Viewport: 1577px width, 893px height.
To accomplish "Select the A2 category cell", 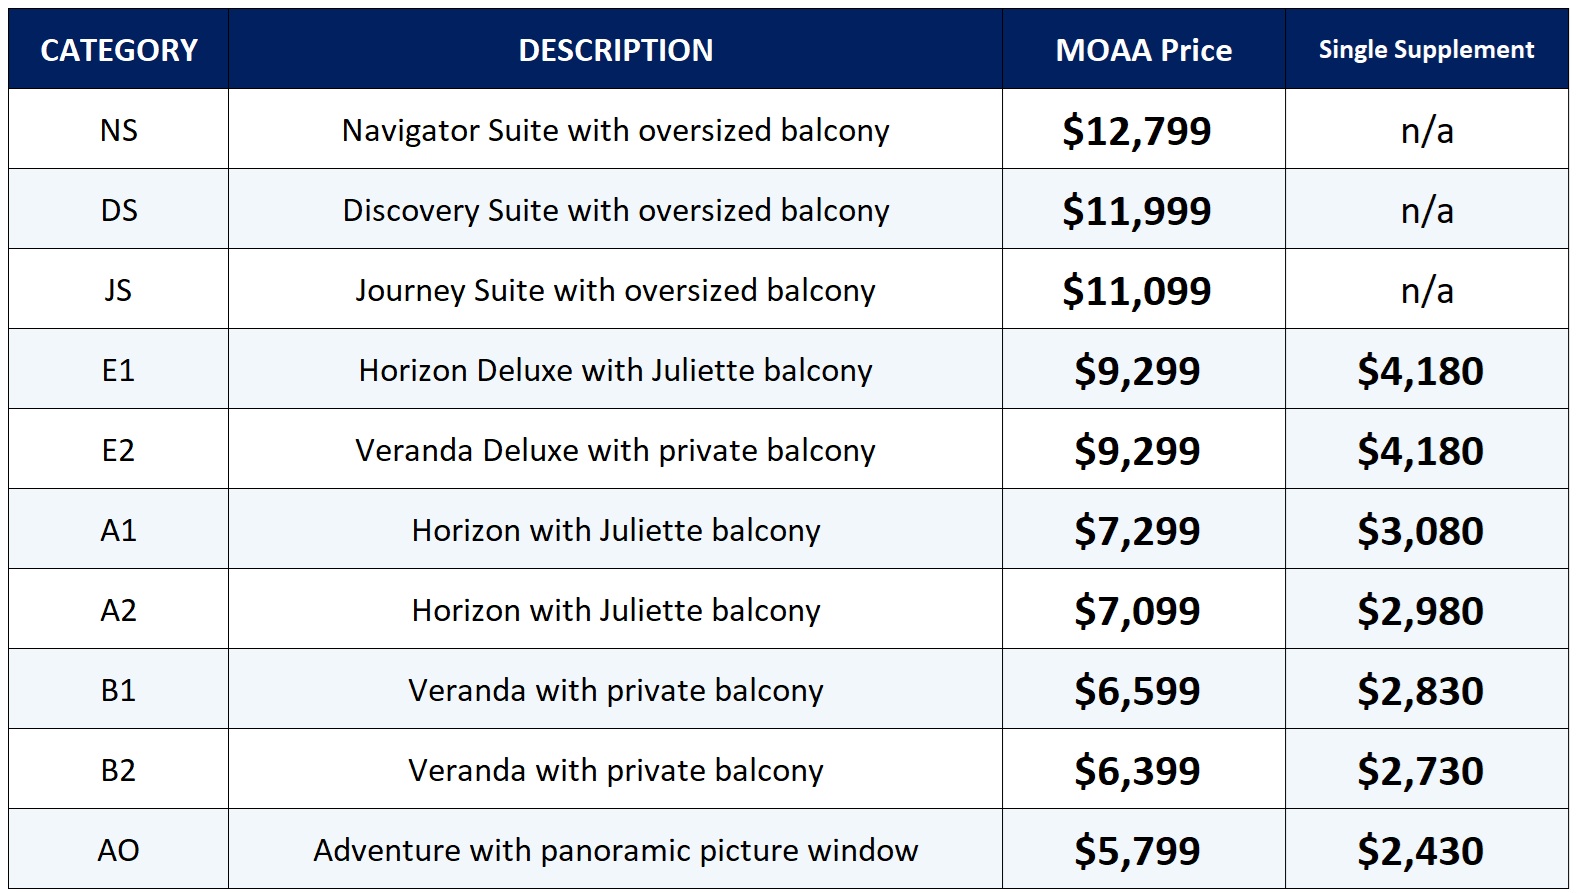I will [118, 610].
